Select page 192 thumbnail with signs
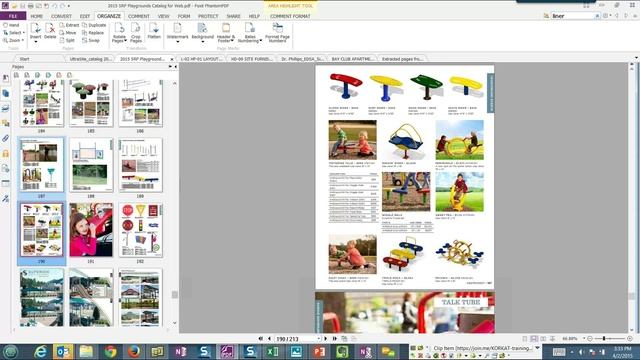640x360 pixels. [140, 230]
